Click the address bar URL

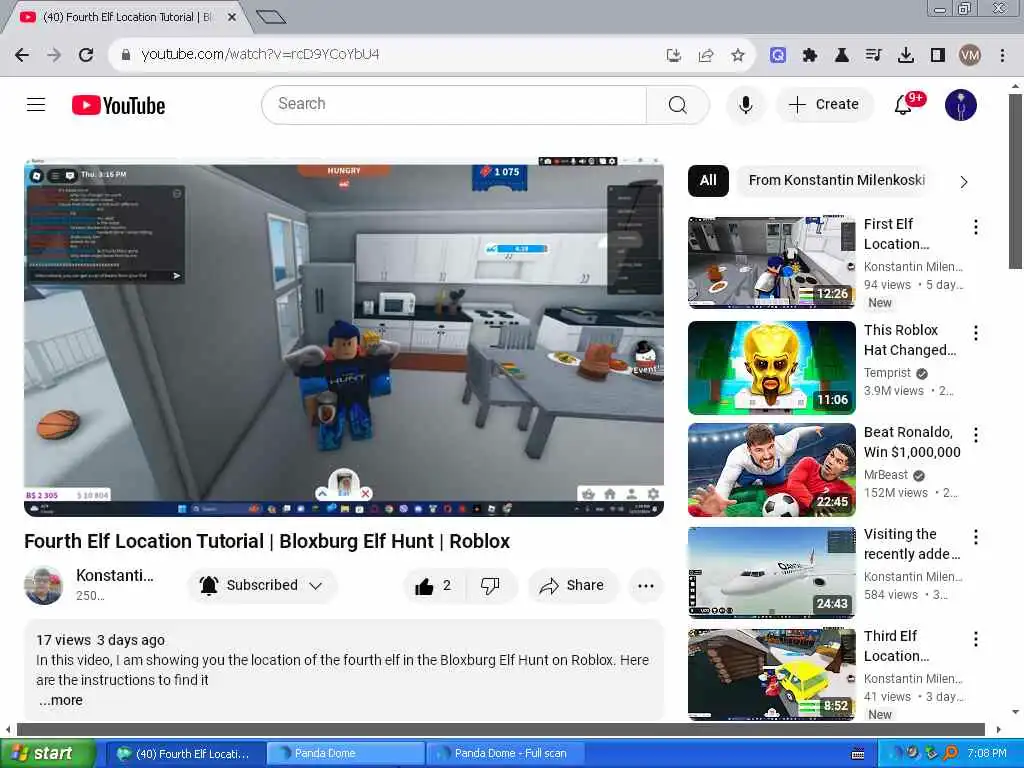coord(260,54)
